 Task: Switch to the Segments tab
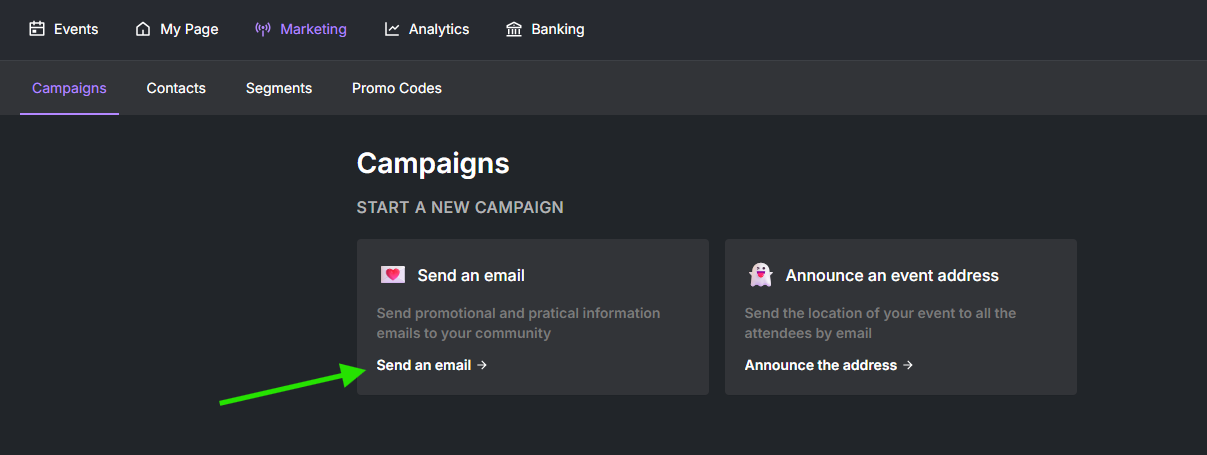pyautogui.click(x=279, y=88)
